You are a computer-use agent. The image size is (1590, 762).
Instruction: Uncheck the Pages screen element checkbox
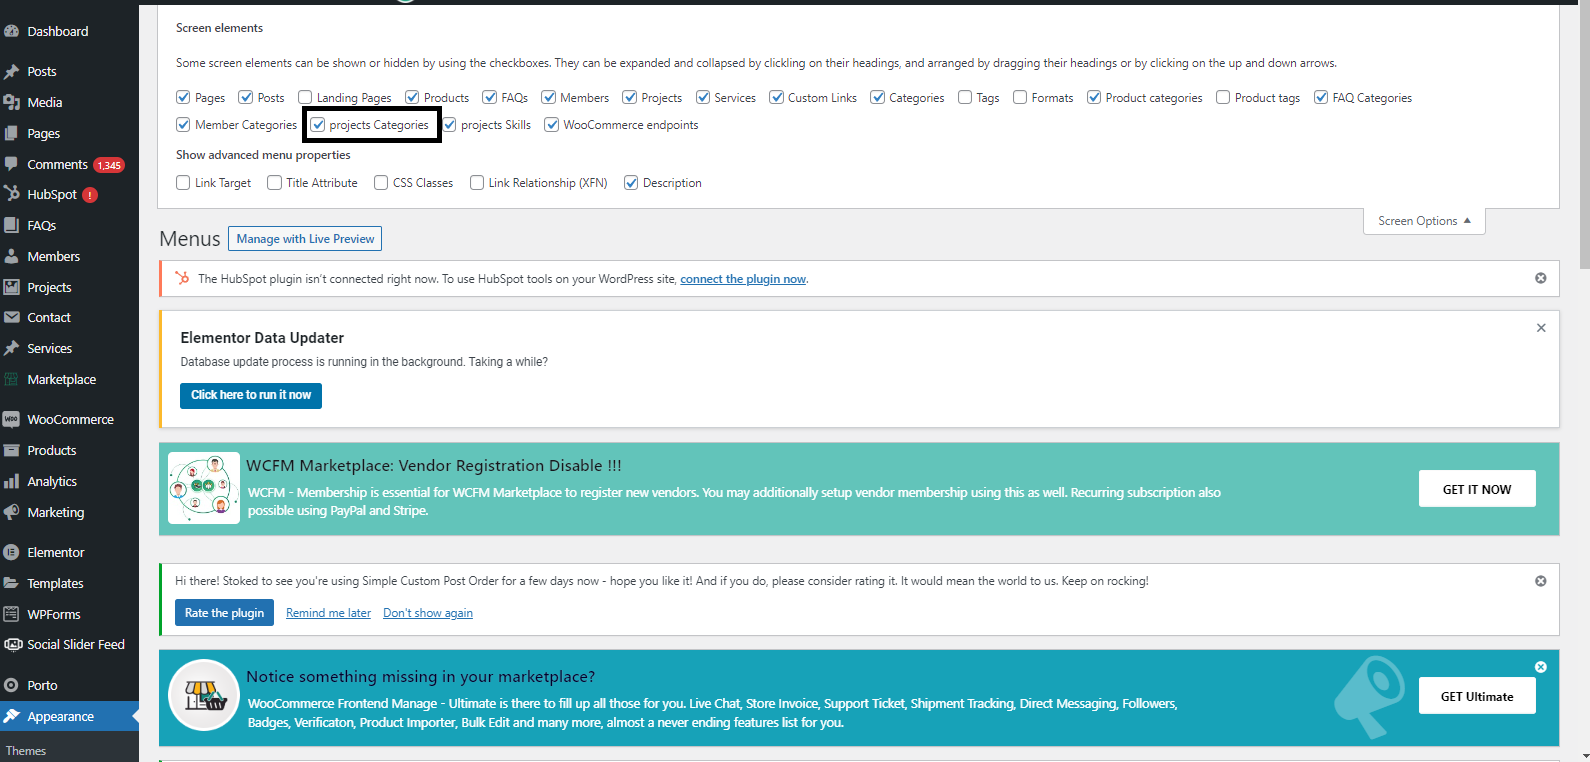pos(183,97)
